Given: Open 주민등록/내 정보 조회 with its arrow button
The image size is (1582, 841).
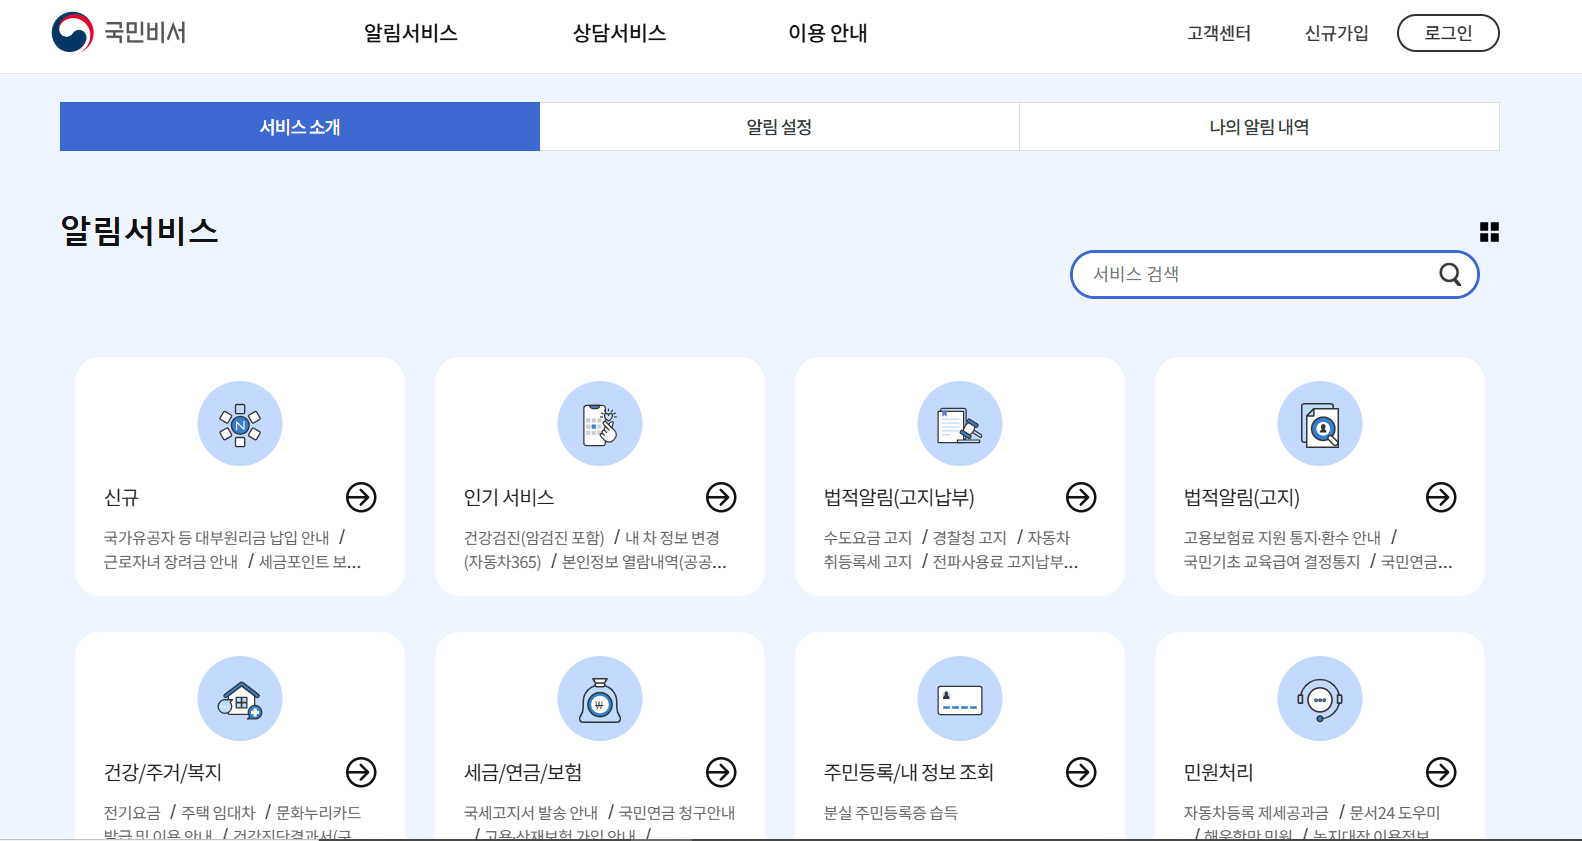Looking at the screenshot, I should click(1081, 772).
